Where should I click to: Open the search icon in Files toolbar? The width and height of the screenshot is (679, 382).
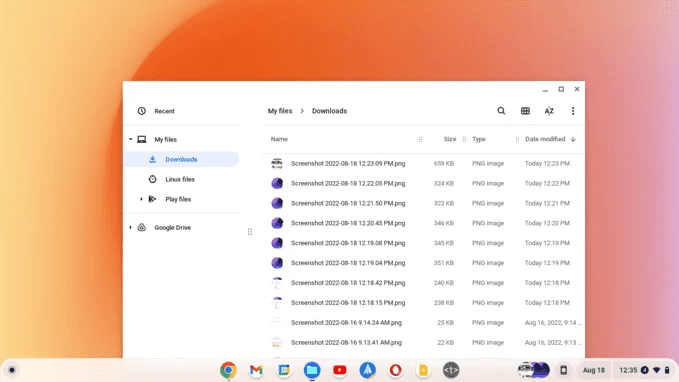[501, 111]
